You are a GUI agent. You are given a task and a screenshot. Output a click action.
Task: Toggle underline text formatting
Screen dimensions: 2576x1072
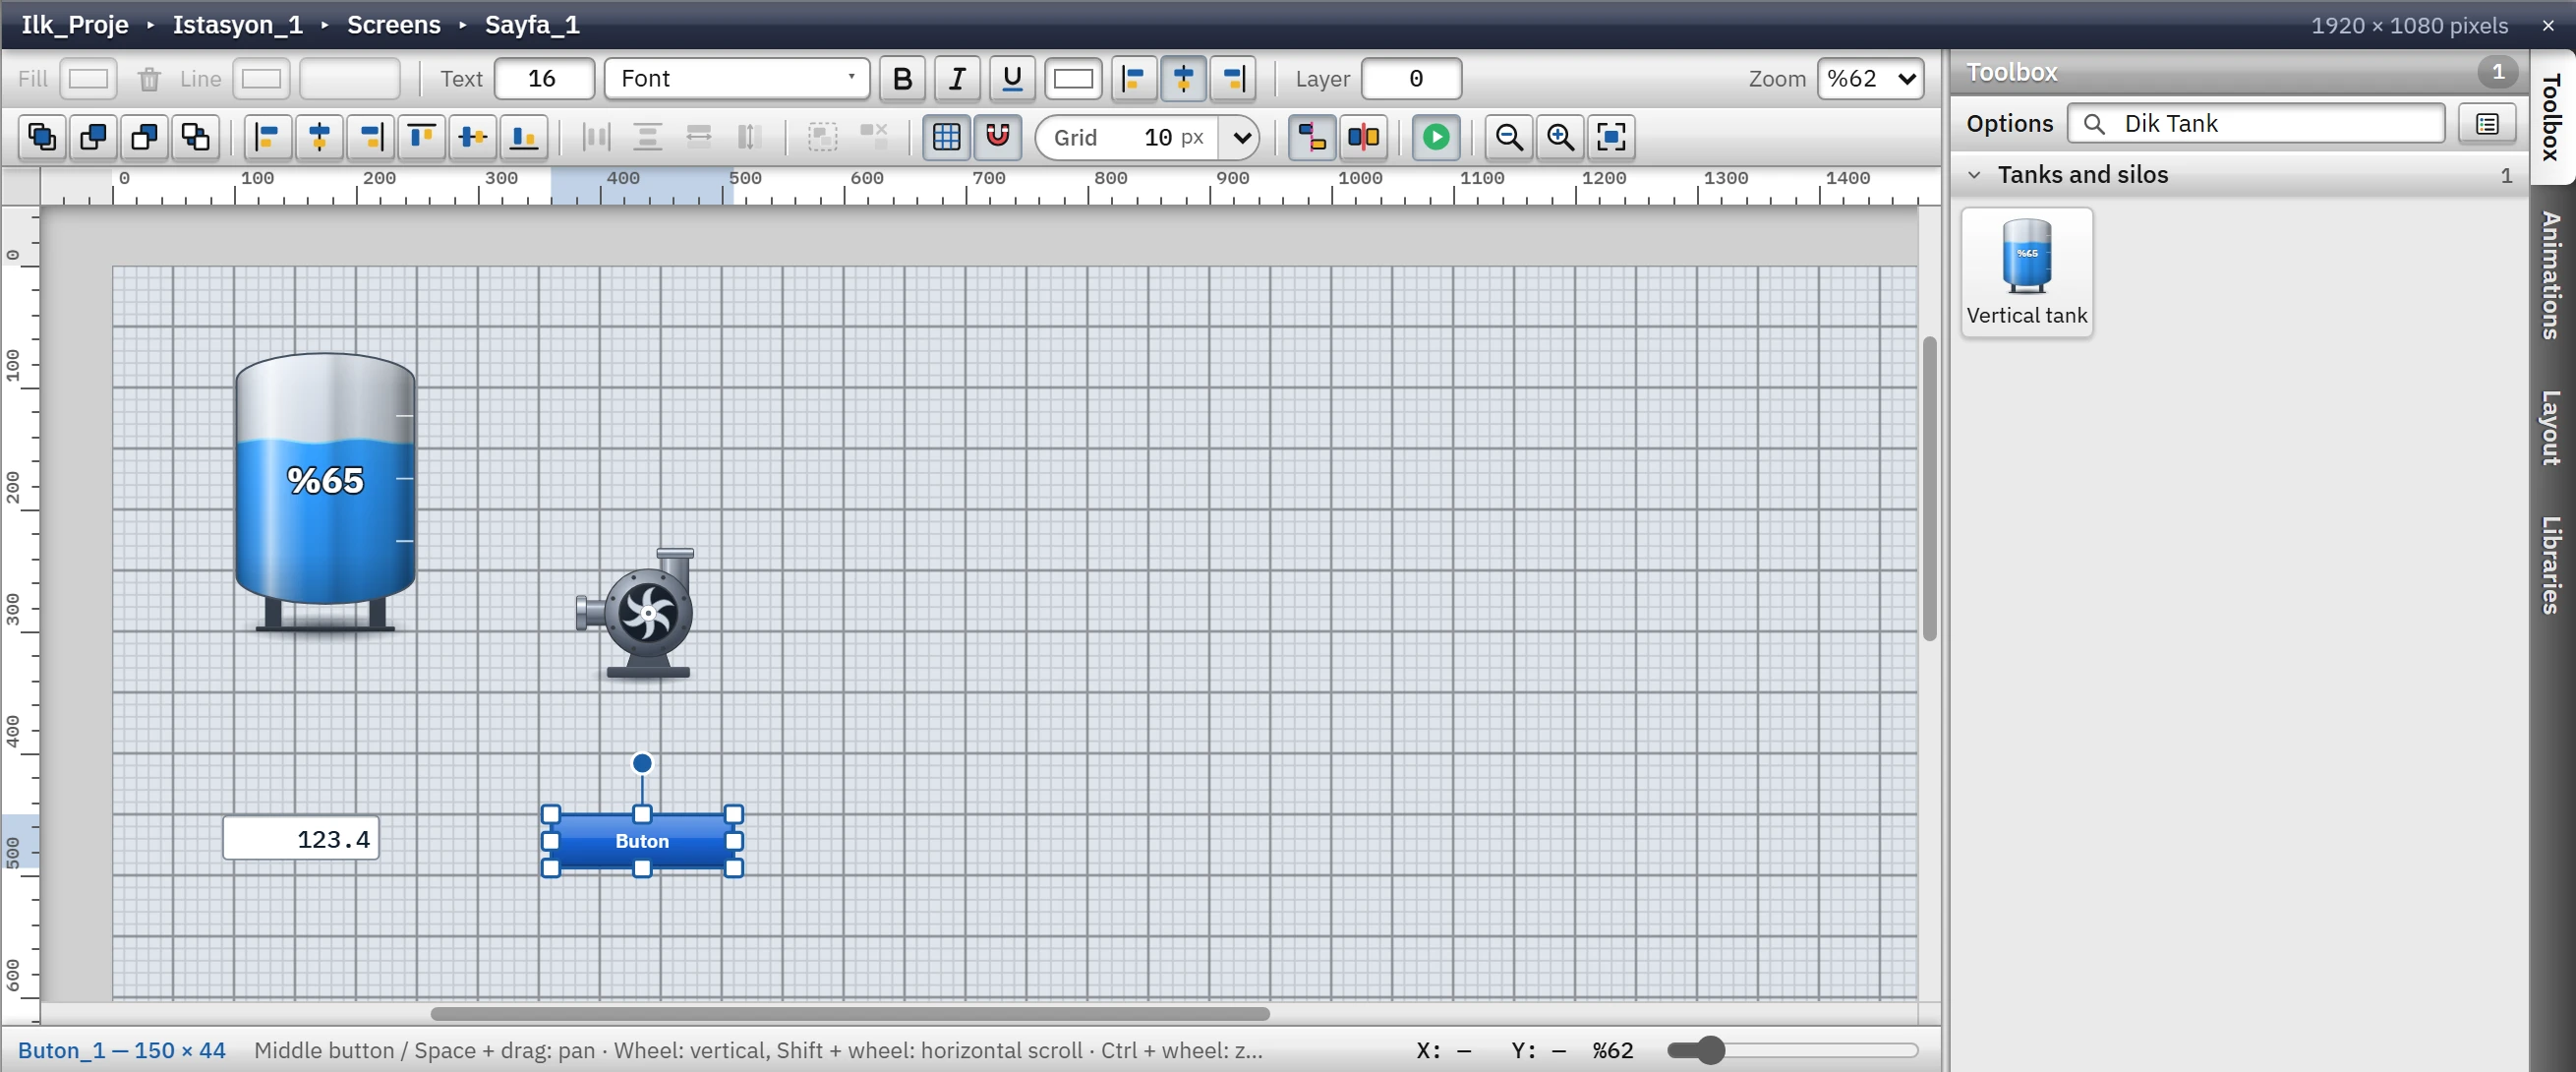[1012, 78]
